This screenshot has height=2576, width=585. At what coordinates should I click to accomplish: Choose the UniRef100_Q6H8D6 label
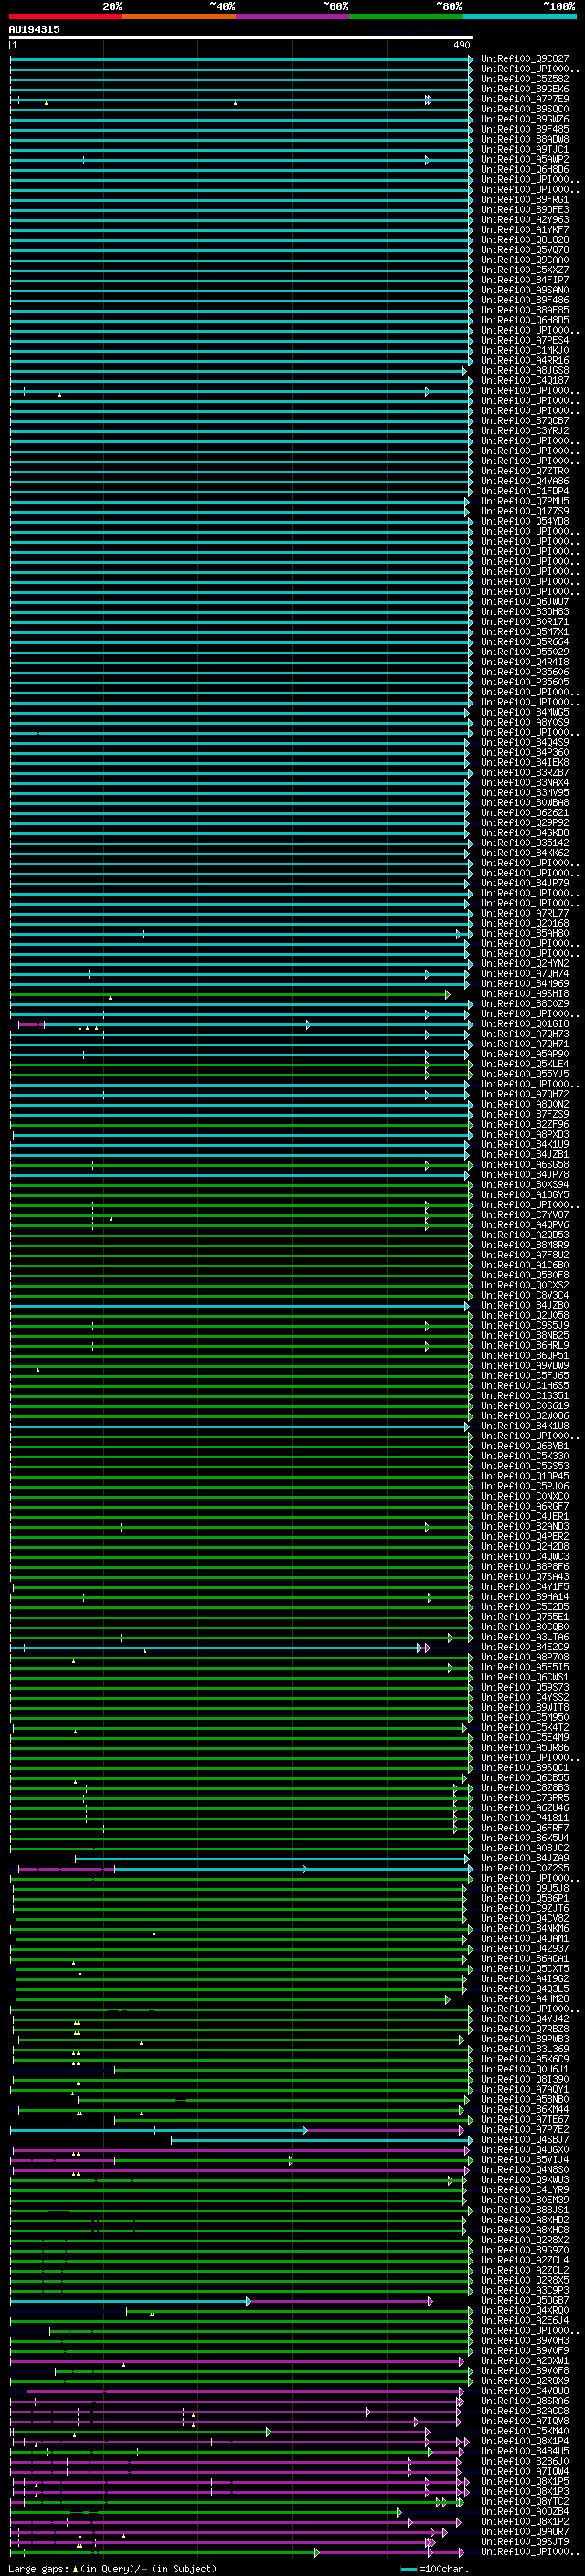525,169
